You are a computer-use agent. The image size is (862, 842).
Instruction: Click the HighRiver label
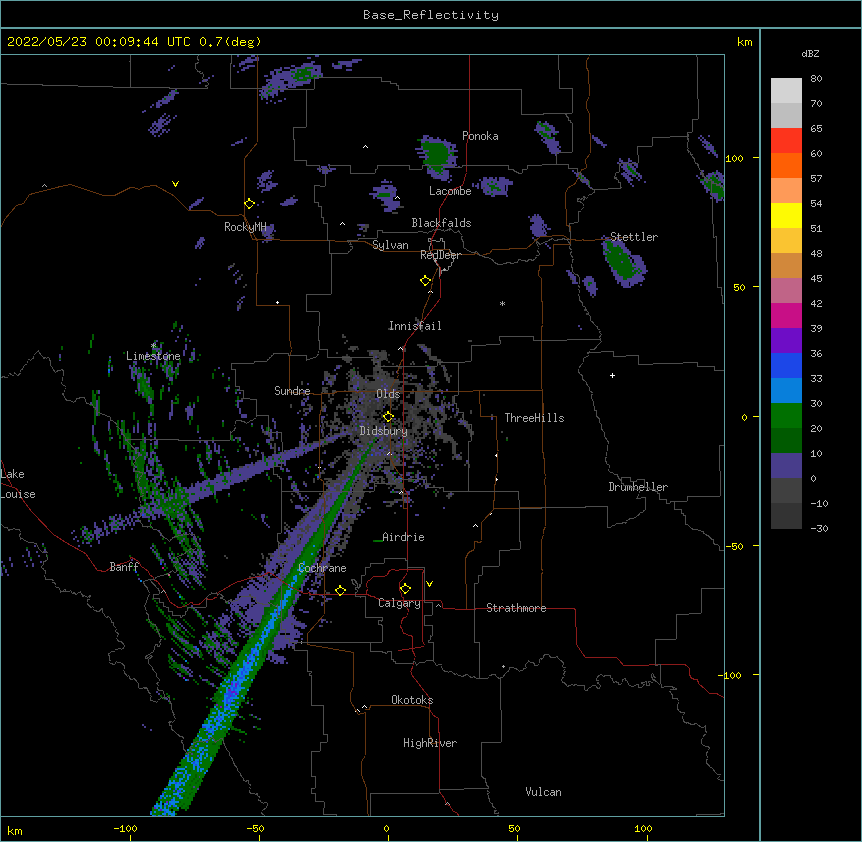[430, 743]
